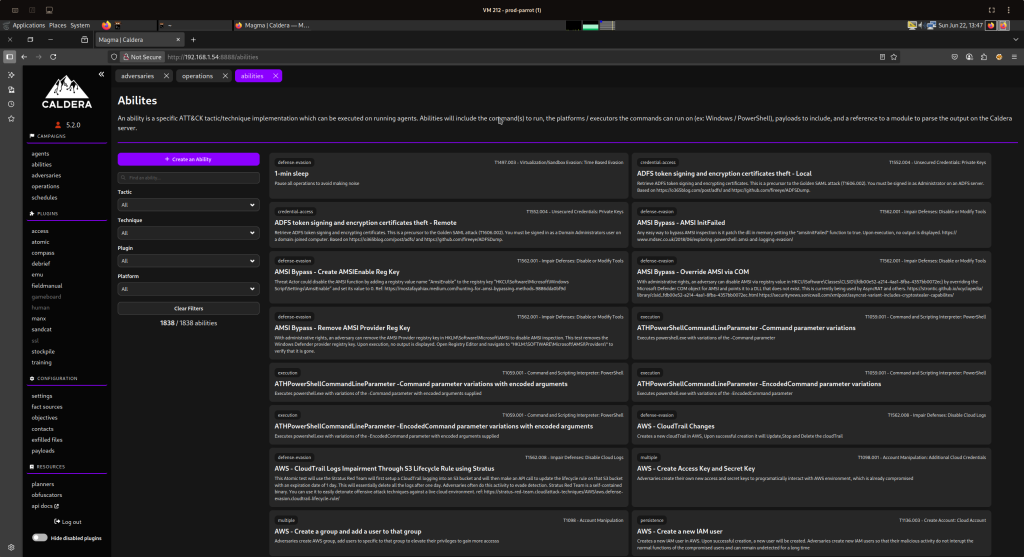Toggle the Hide disabled plugins switch
The height and width of the screenshot is (557, 1024).
(x=40, y=538)
